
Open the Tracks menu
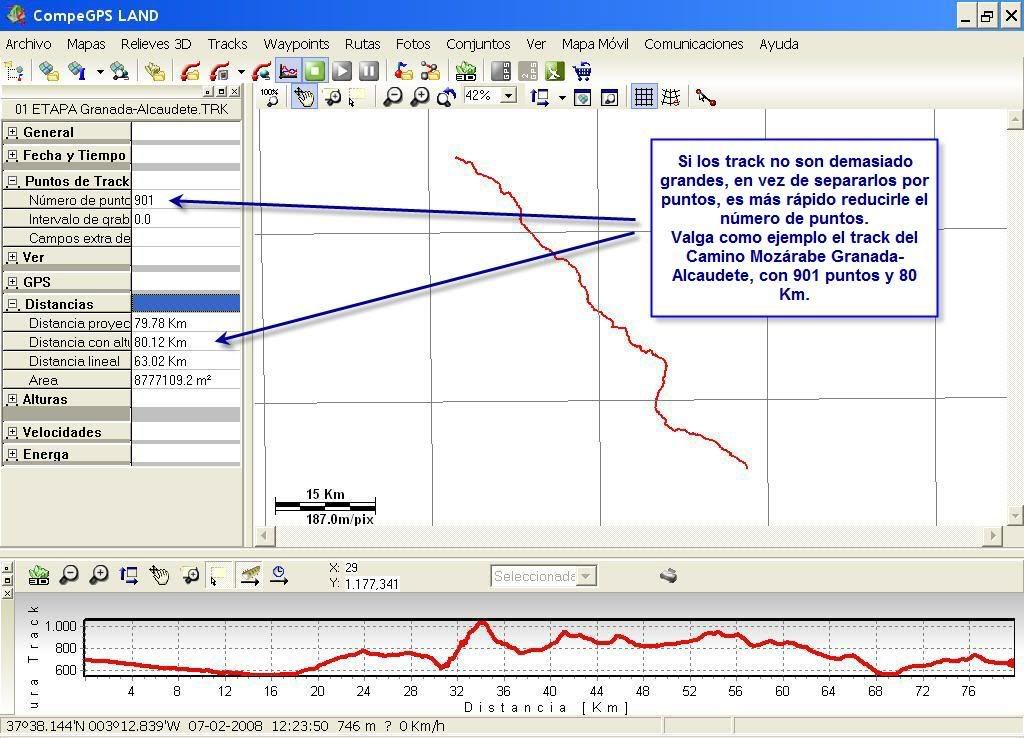coord(227,44)
